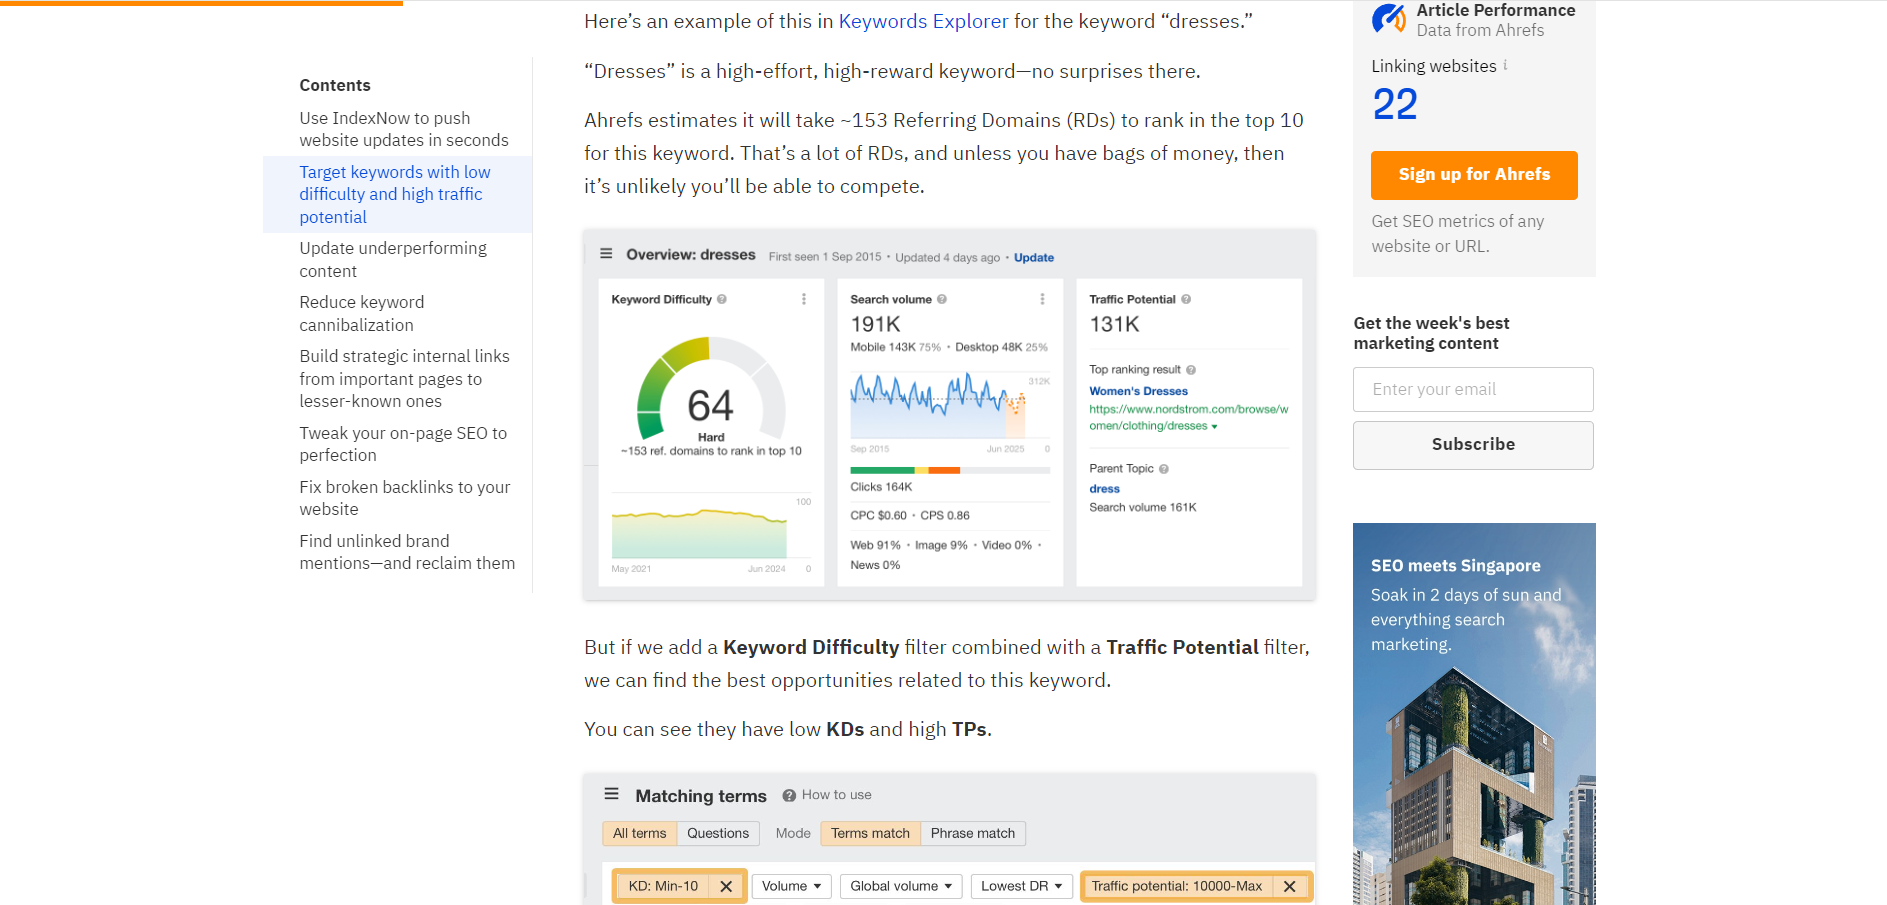Open the Matching terms hamburger menu icon
1887x905 pixels.
point(612,794)
